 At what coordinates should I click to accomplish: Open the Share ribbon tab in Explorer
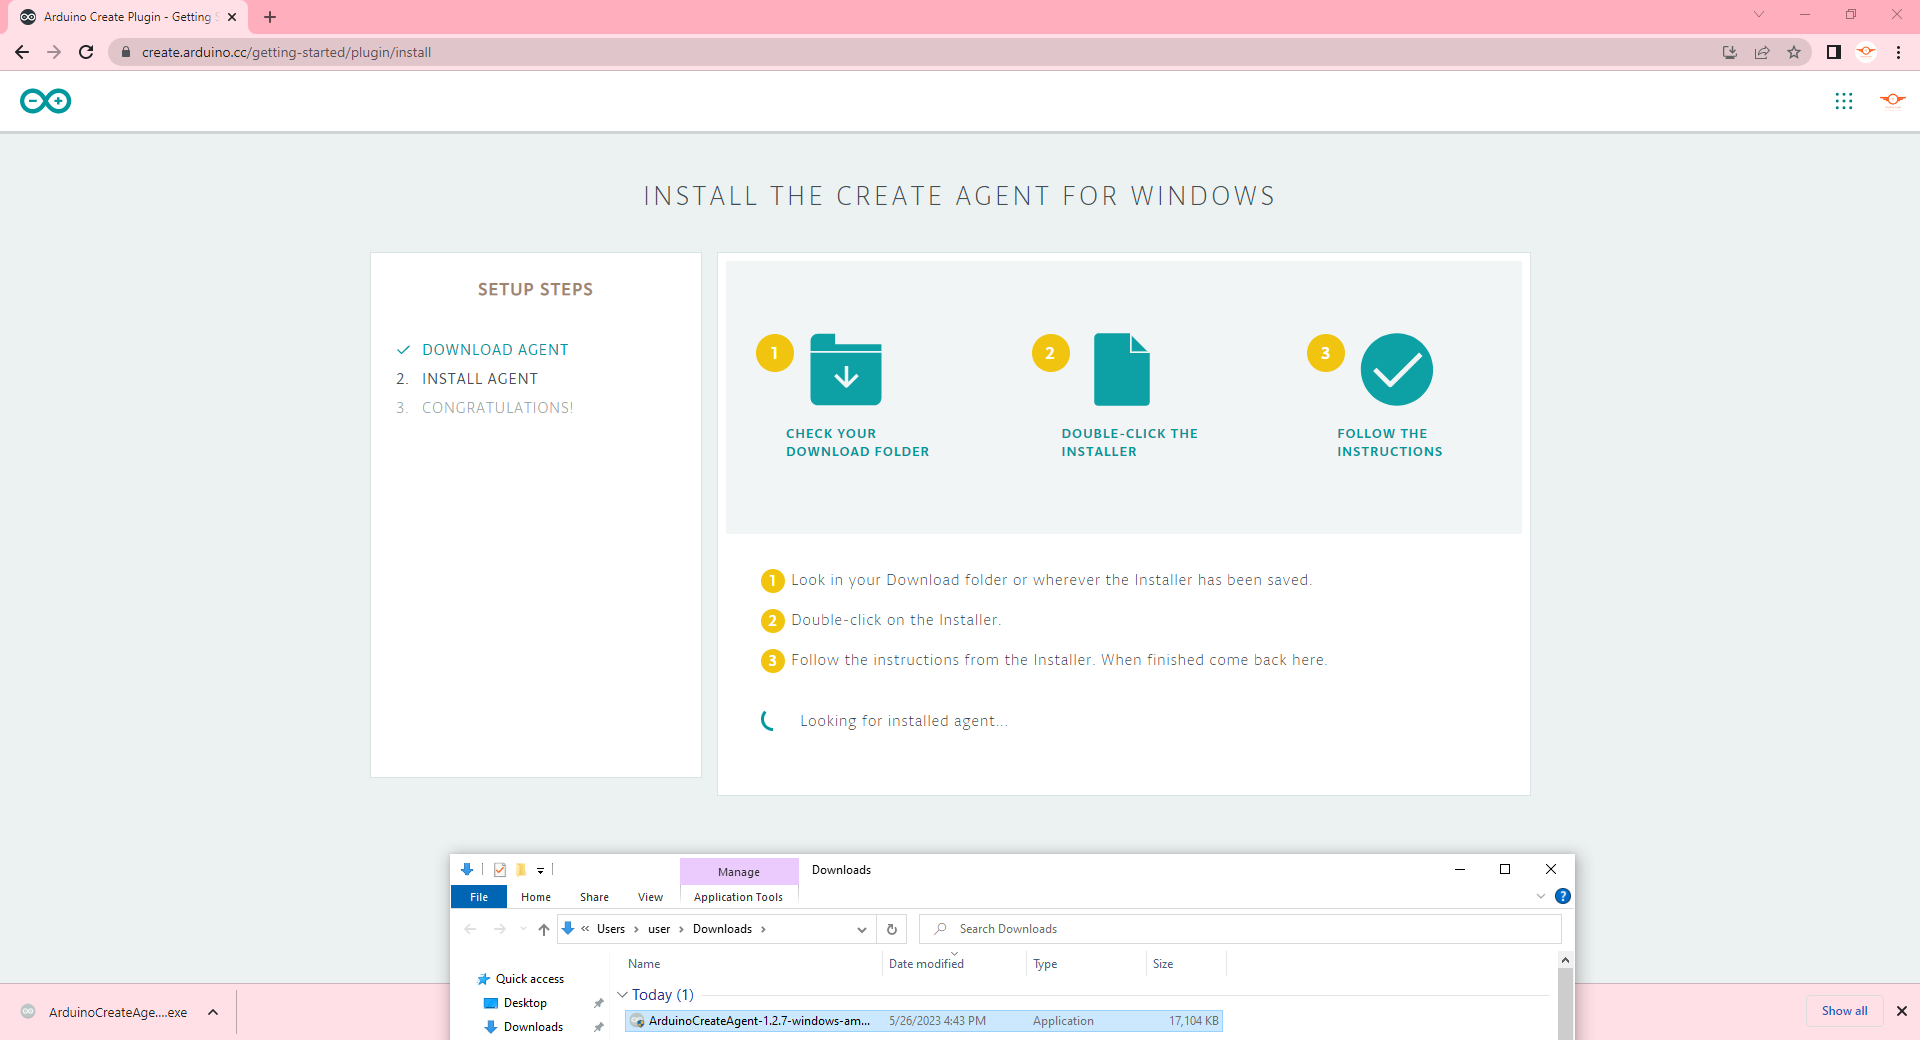(x=594, y=897)
